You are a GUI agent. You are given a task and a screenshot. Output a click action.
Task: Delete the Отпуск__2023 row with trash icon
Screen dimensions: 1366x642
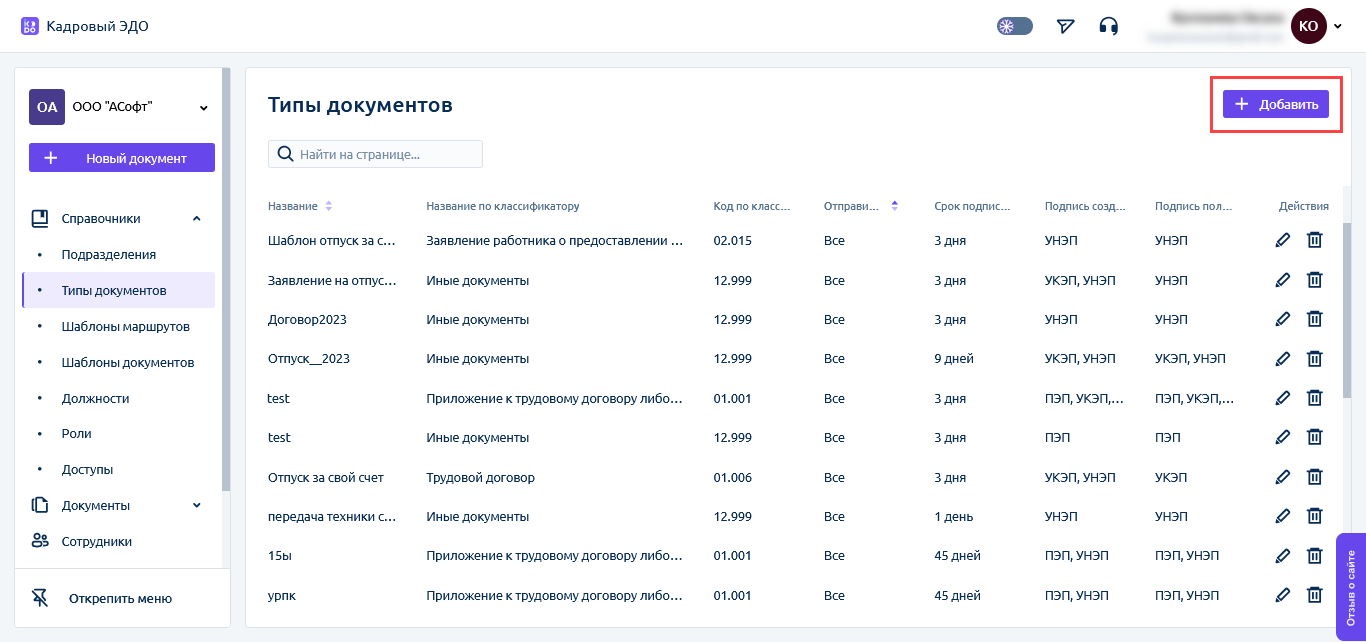tap(1315, 359)
